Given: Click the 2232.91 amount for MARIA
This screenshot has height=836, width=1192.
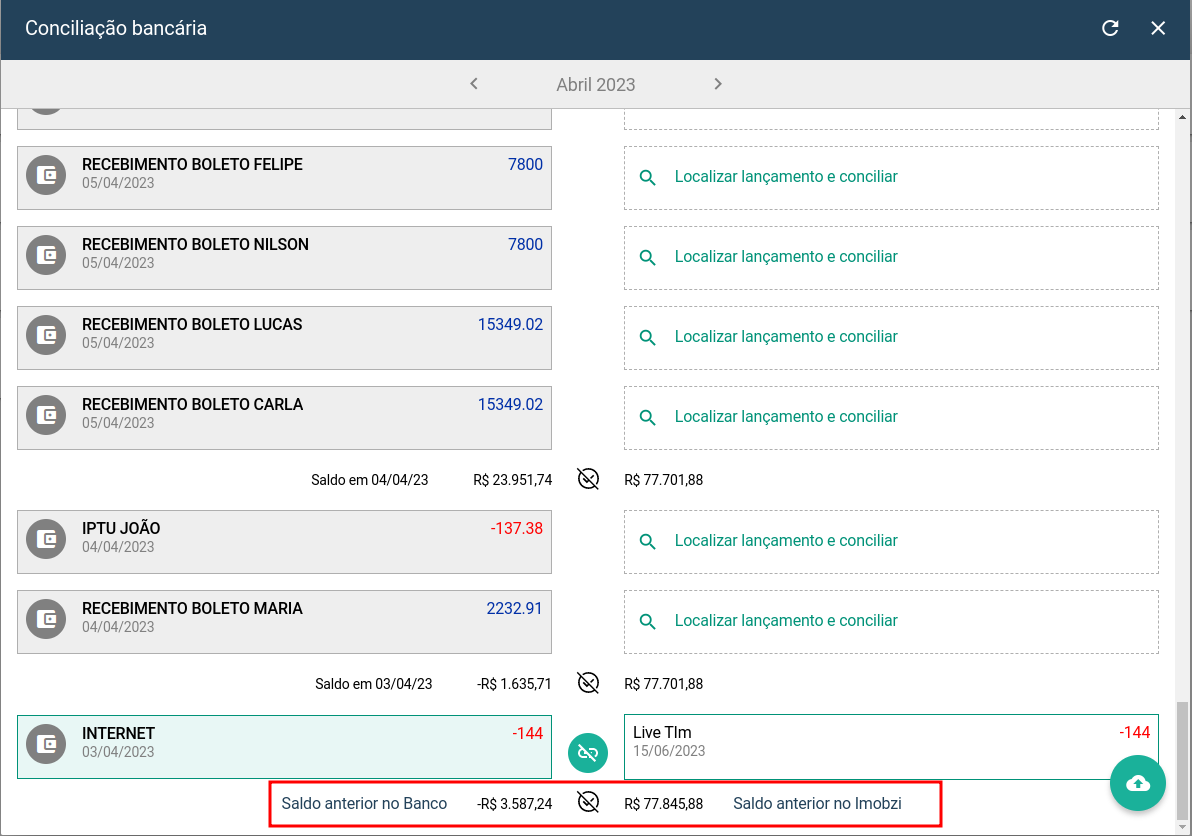Looking at the screenshot, I should click(x=515, y=609).
